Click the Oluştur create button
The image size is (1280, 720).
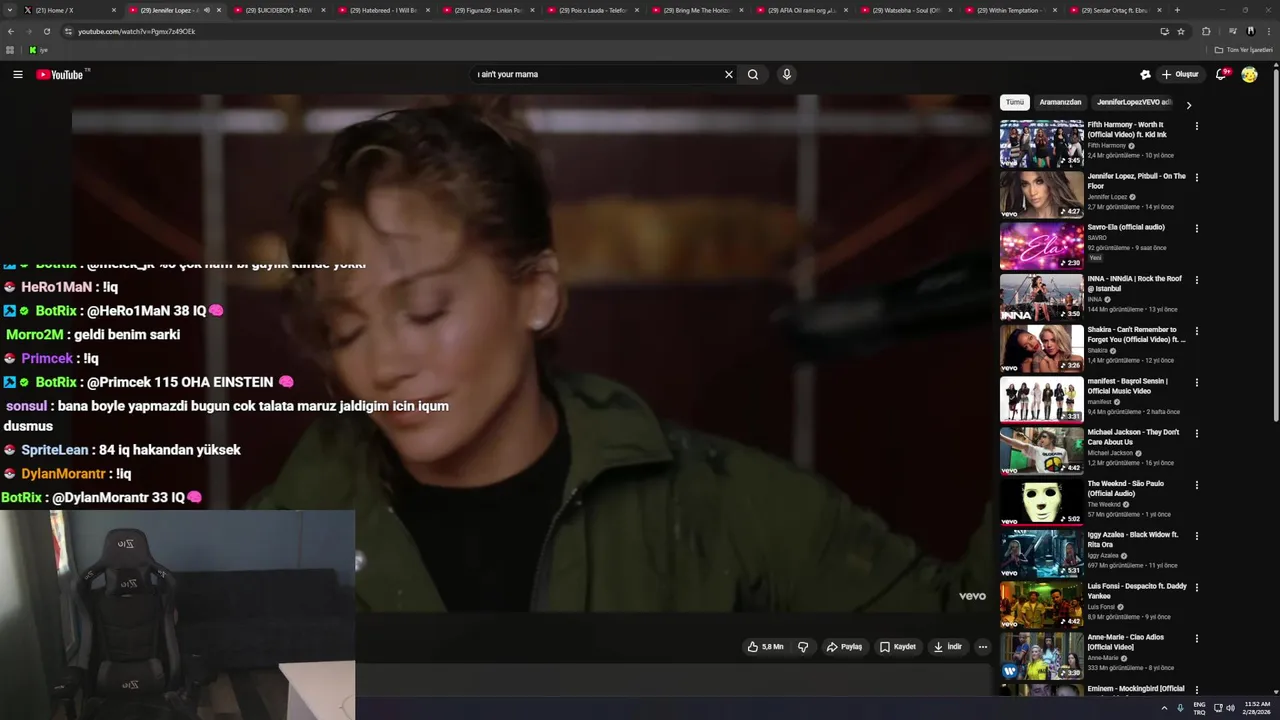(1180, 74)
